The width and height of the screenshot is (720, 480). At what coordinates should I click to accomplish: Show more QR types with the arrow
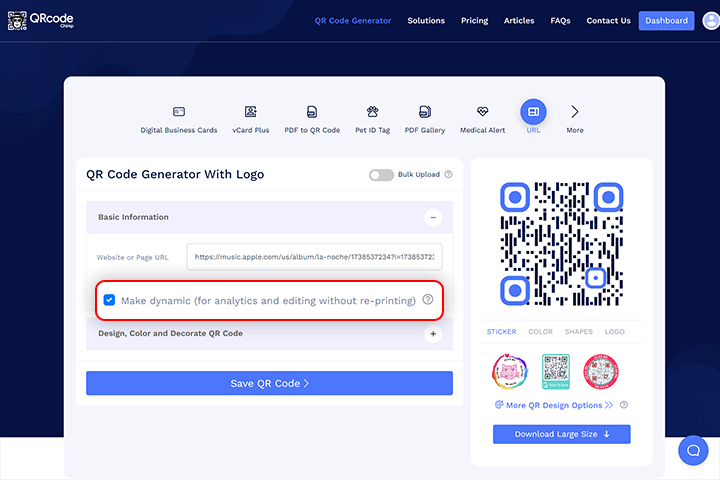click(574, 112)
